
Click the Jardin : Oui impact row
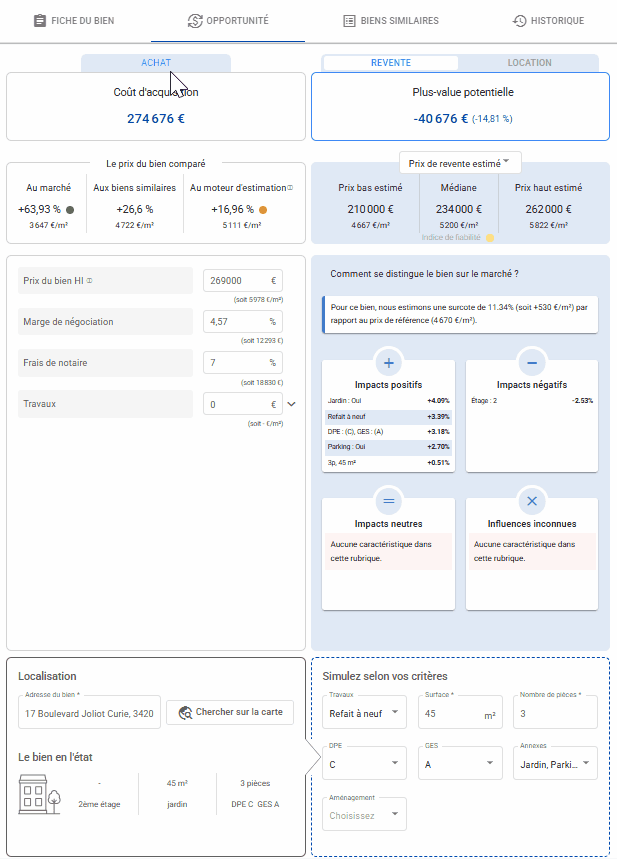pos(389,401)
